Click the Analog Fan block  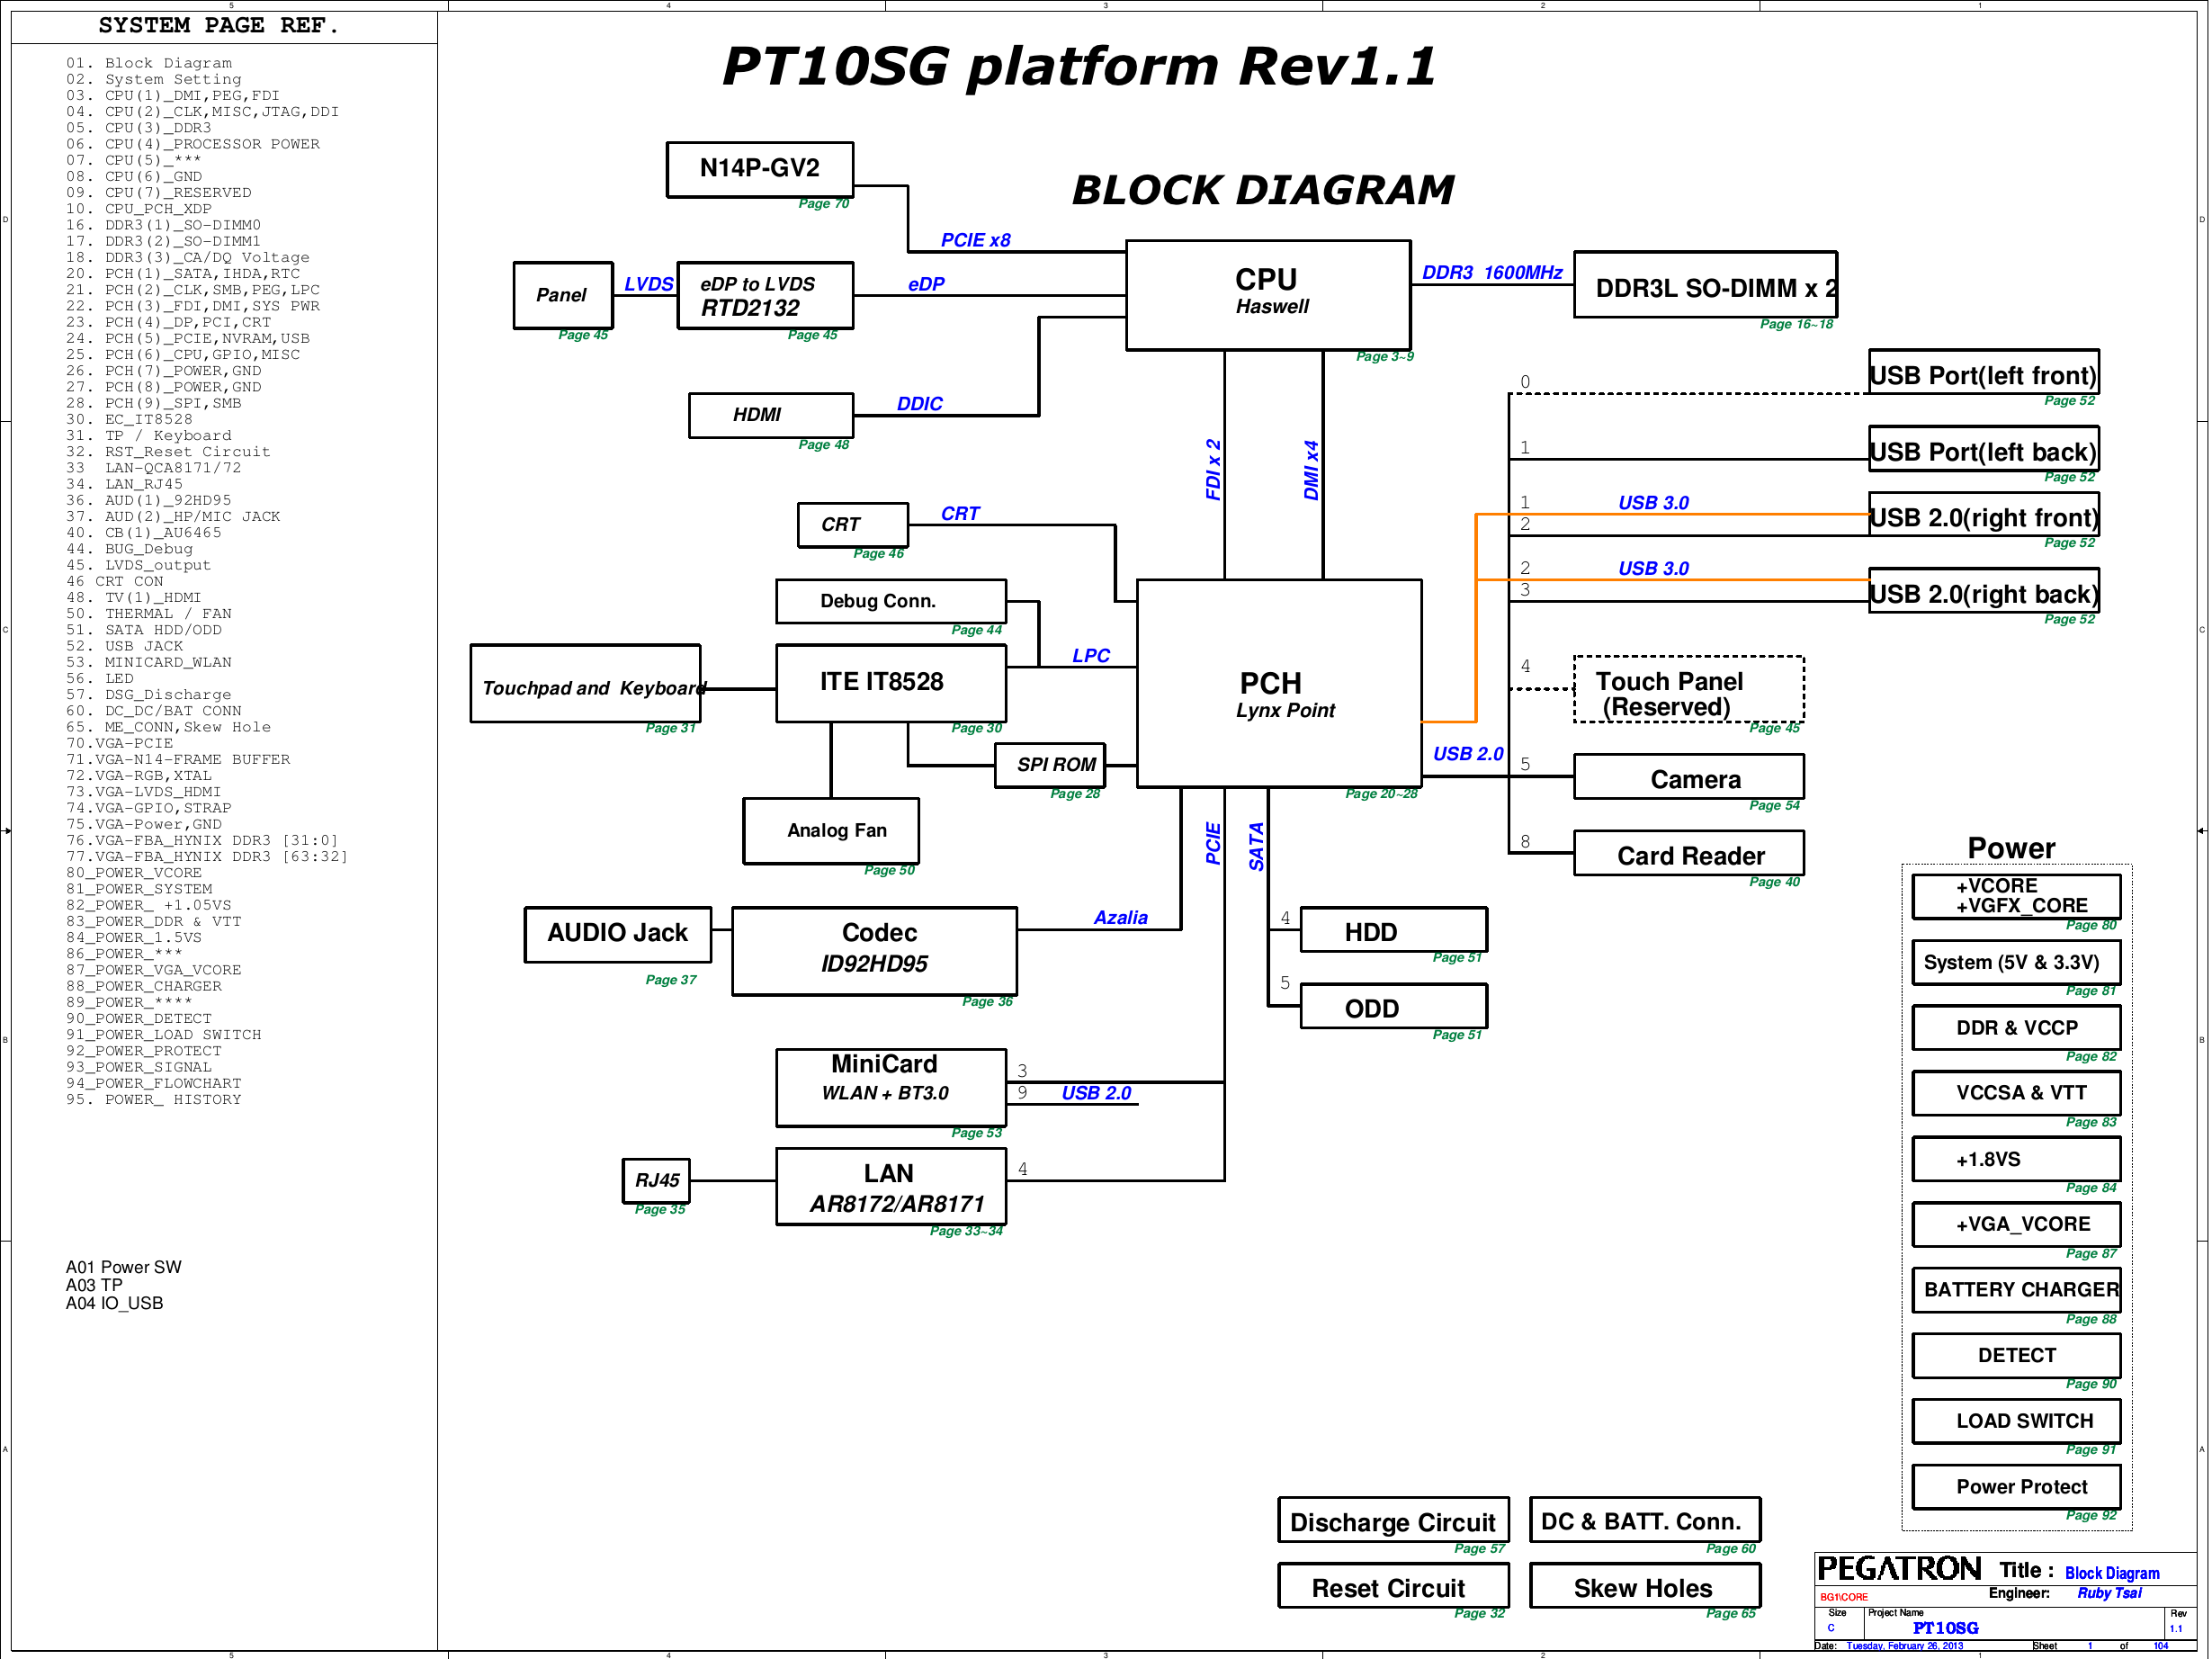[x=831, y=831]
